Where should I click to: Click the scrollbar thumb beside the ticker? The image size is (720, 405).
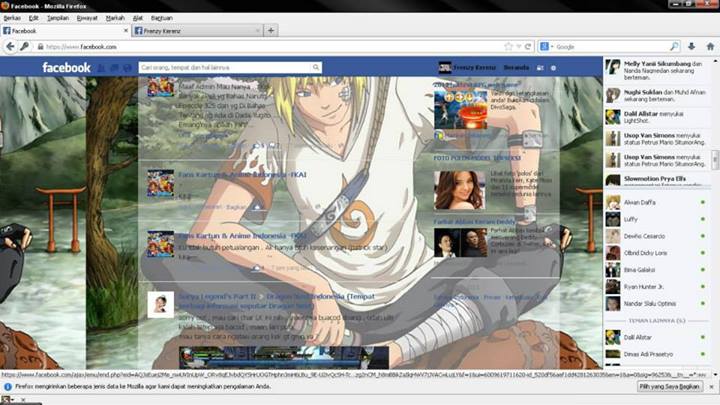715,159
